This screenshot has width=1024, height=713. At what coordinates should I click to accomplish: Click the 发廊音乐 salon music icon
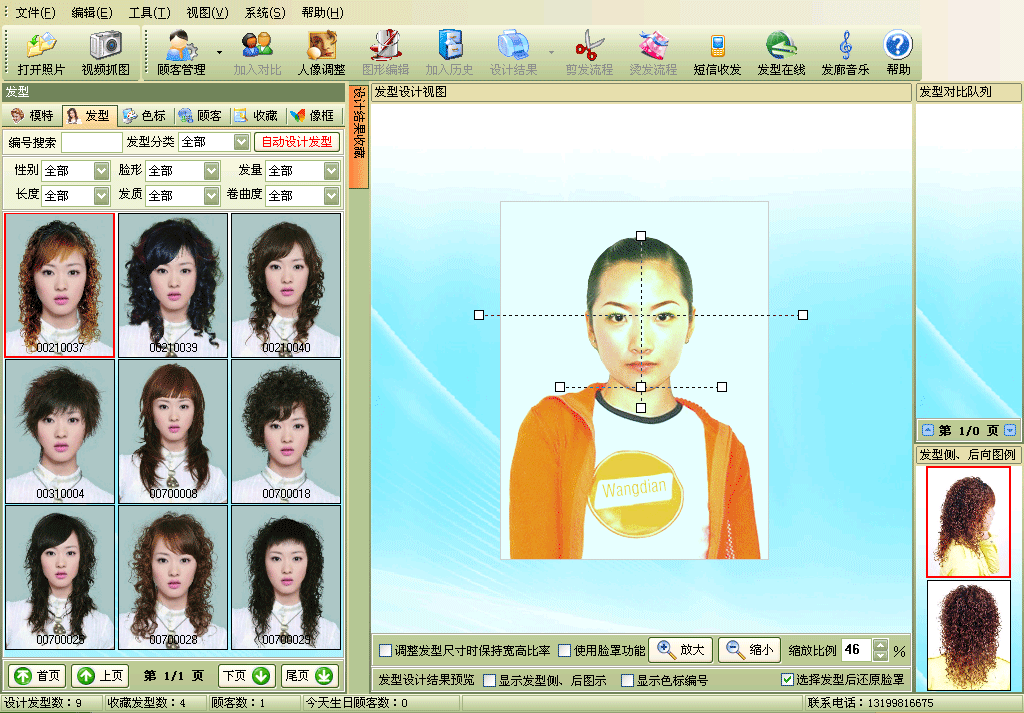845,53
